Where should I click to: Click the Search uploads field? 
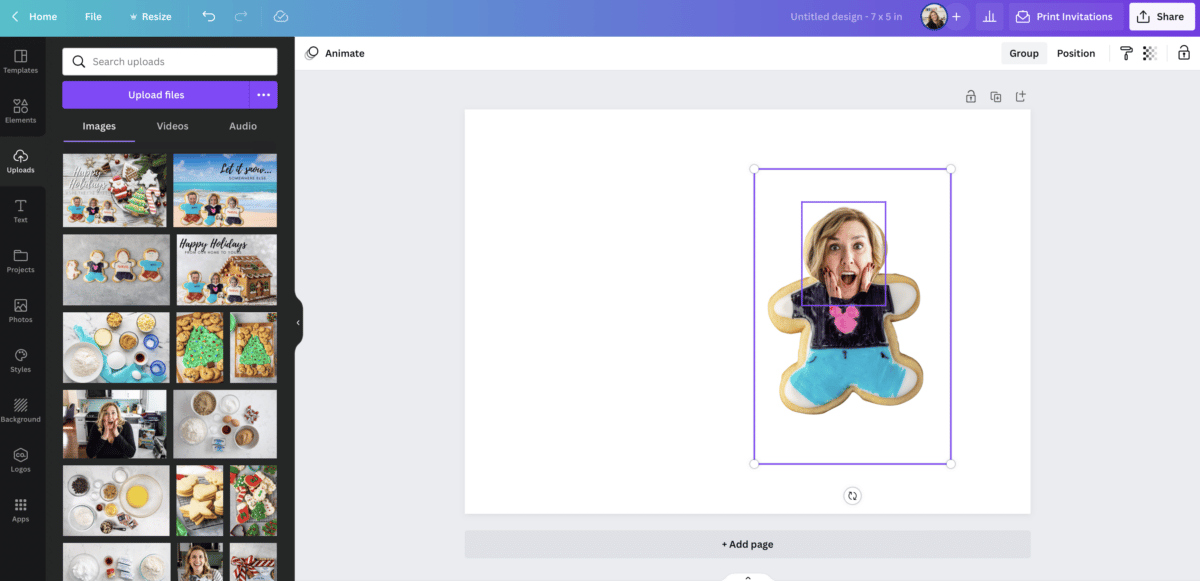(x=170, y=62)
